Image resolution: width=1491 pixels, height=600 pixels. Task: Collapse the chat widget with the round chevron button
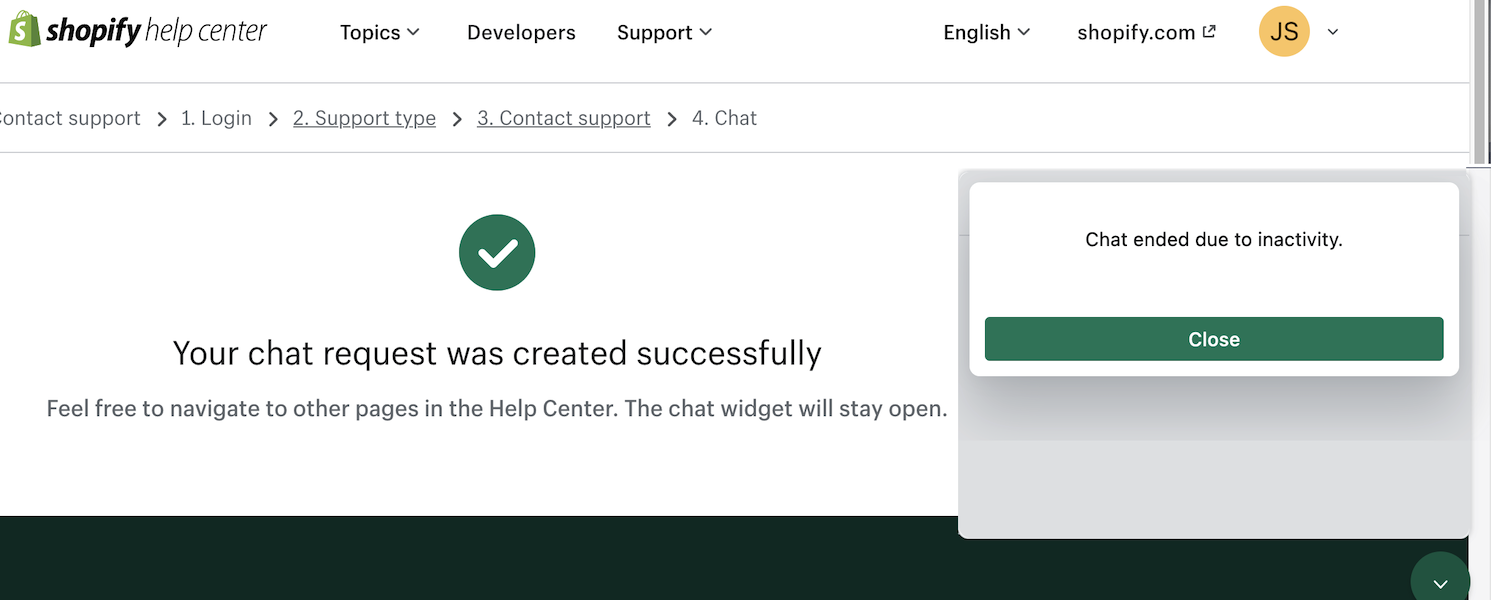pyautogui.click(x=1440, y=582)
